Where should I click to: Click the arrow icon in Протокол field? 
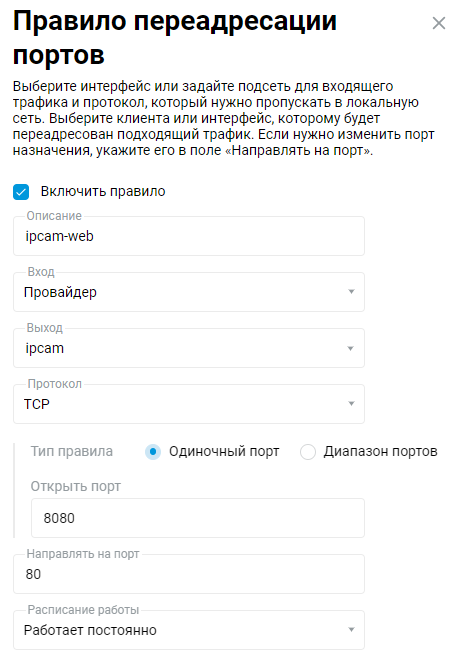point(351,404)
